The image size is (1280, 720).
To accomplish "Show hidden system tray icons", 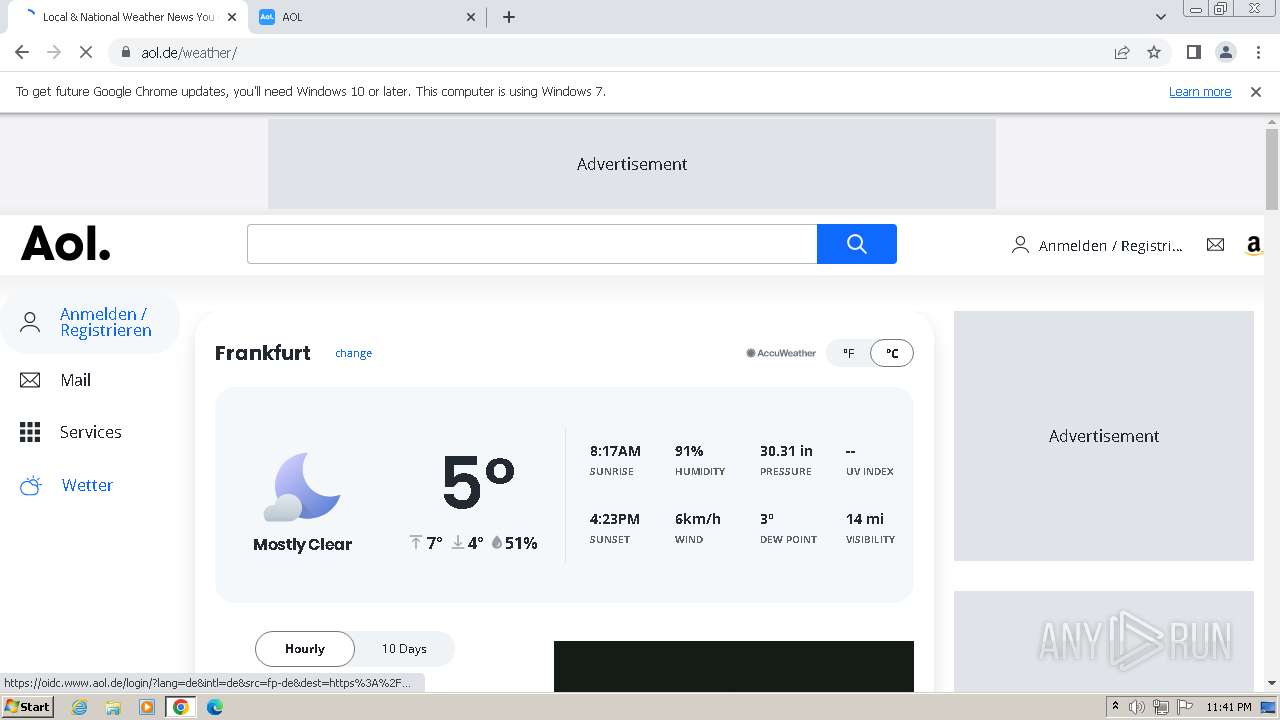I will 1115,707.
